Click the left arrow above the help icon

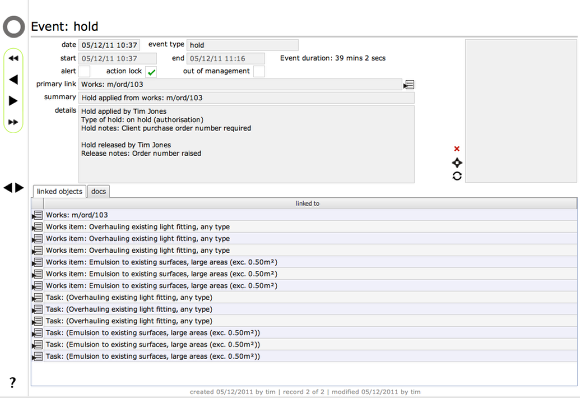click(x=8, y=188)
